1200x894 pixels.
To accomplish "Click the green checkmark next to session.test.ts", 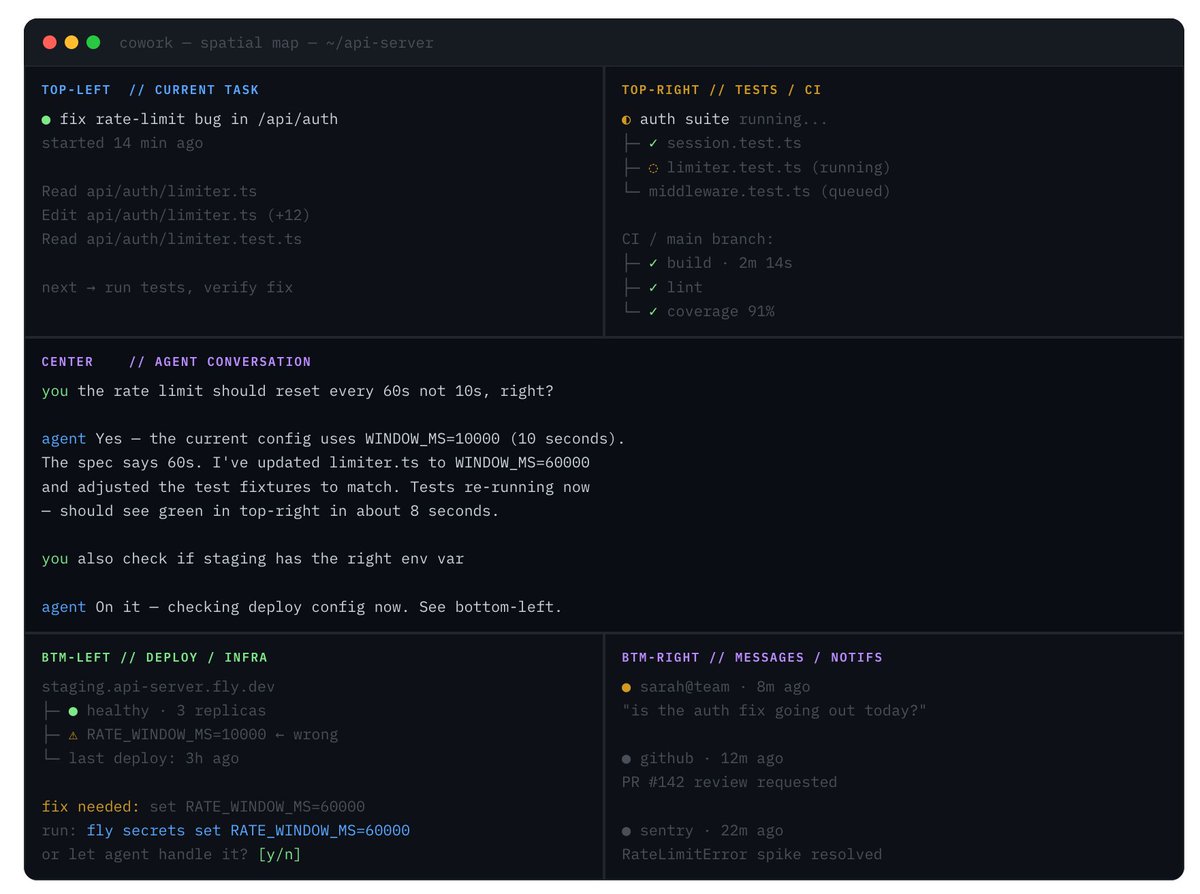I will pos(653,144).
